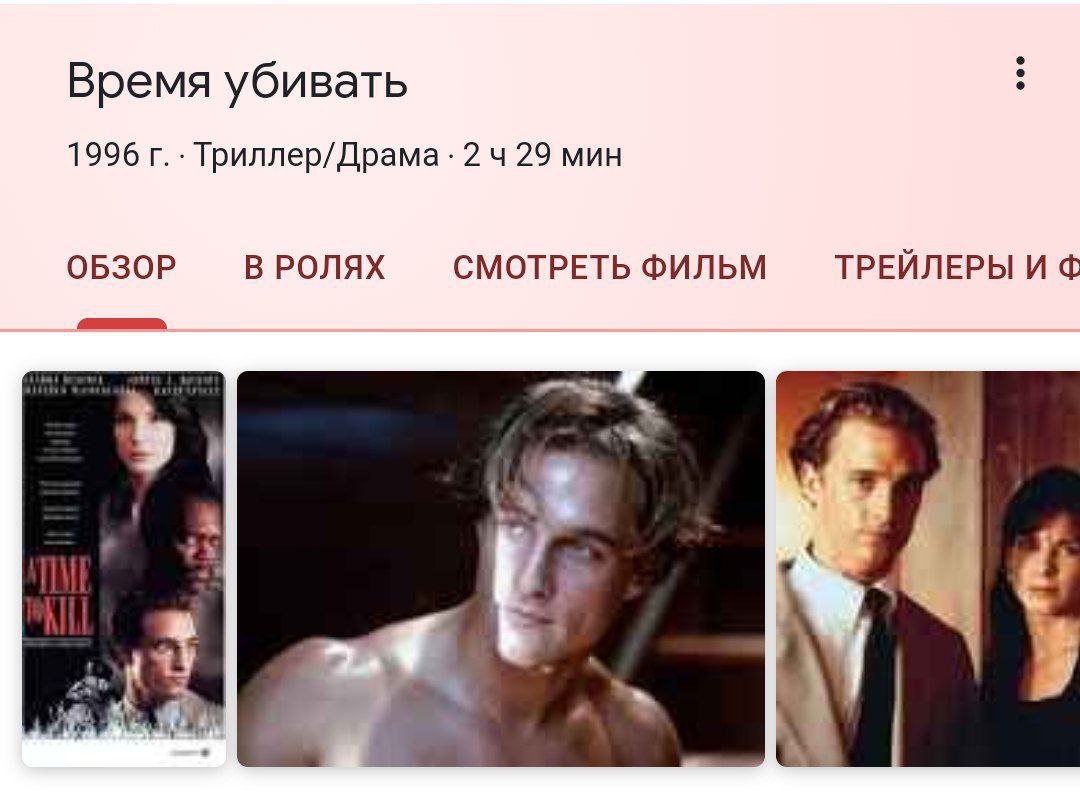
Task: Click the white bottom strip of the poster
Action: [124, 752]
